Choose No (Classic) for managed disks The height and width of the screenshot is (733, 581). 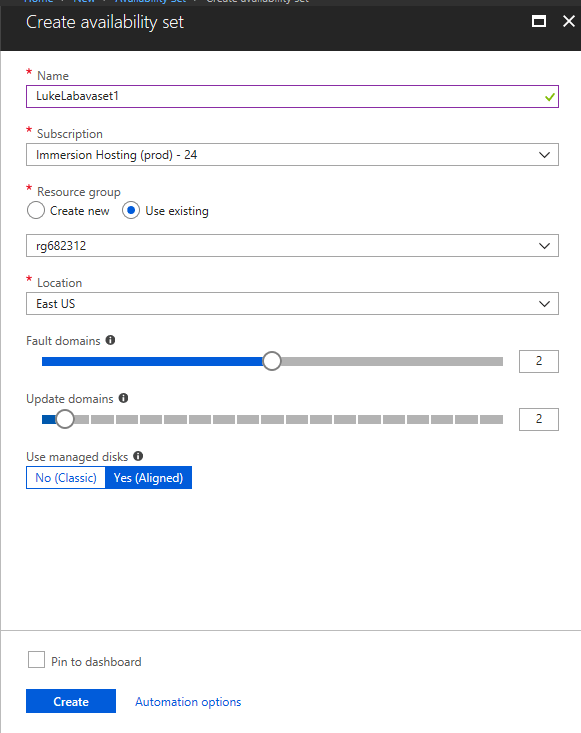(x=66, y=477)
